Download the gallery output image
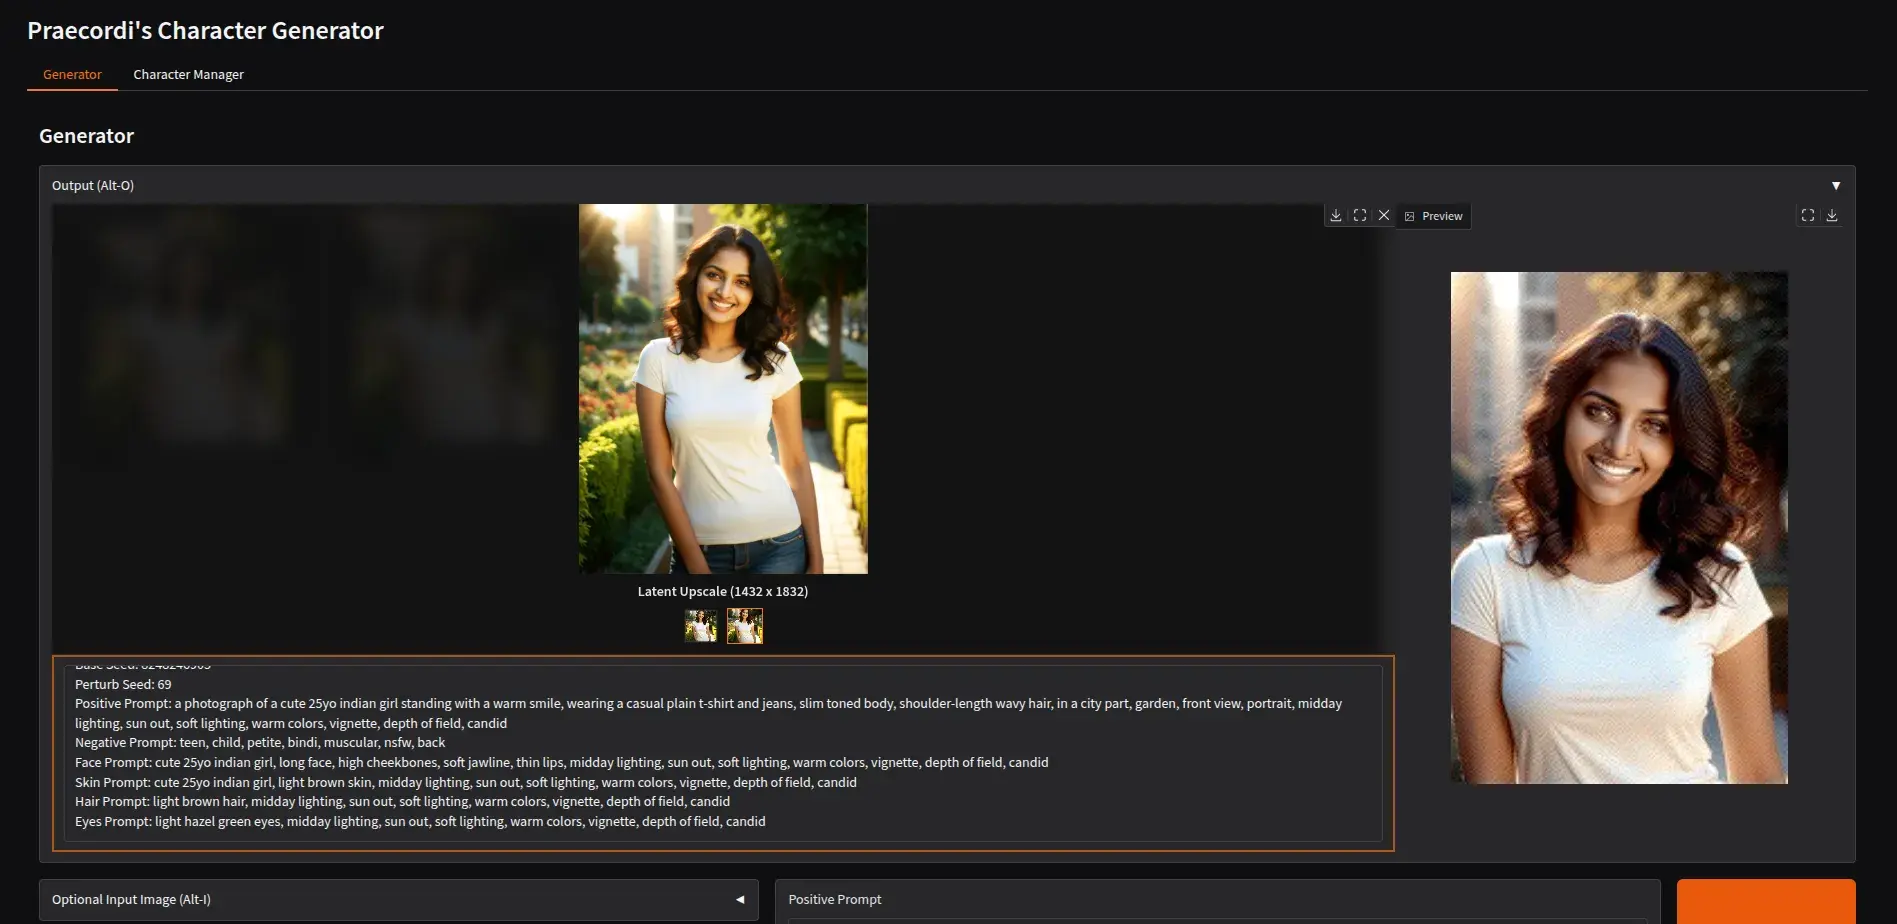The image size is (1897, 924). click(x=1335, y=216)
